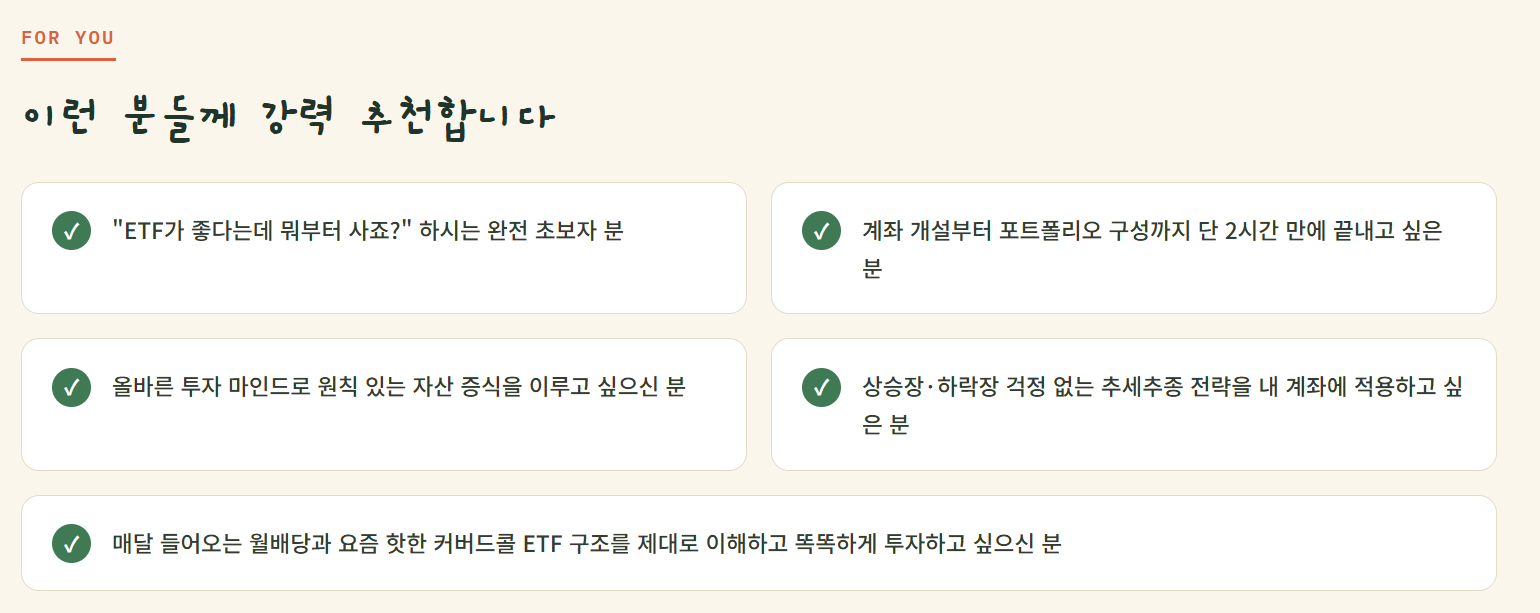Click the check icon next to 매달 들어오는 월배당
The width and height of the screenshot is (1540, 613).
point(71,544)
